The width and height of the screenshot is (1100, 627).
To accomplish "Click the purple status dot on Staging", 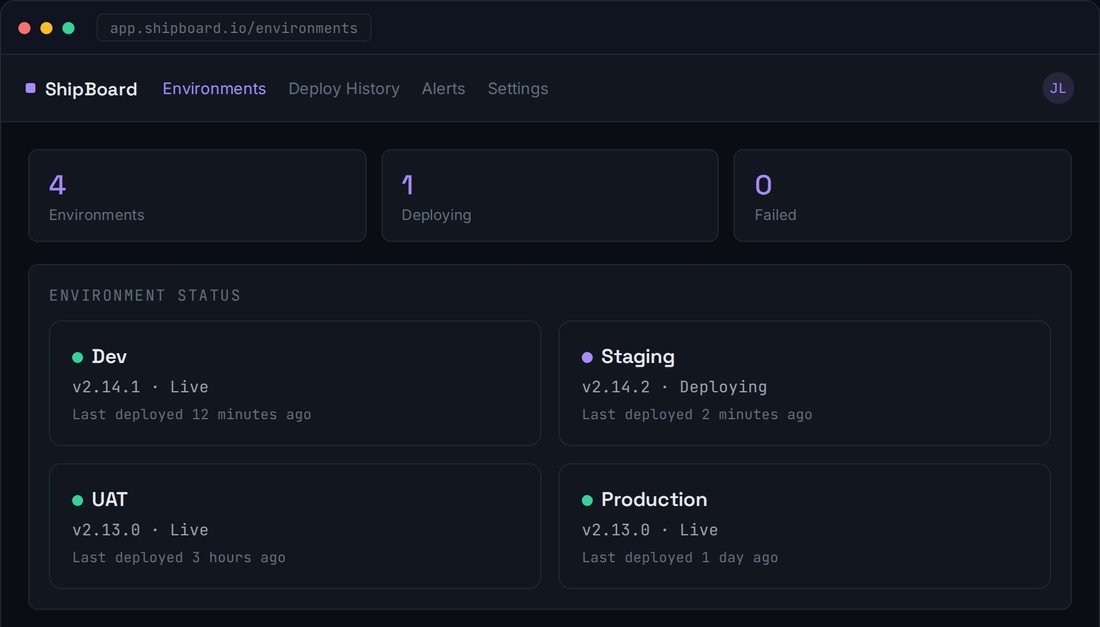I will point(587,358).
